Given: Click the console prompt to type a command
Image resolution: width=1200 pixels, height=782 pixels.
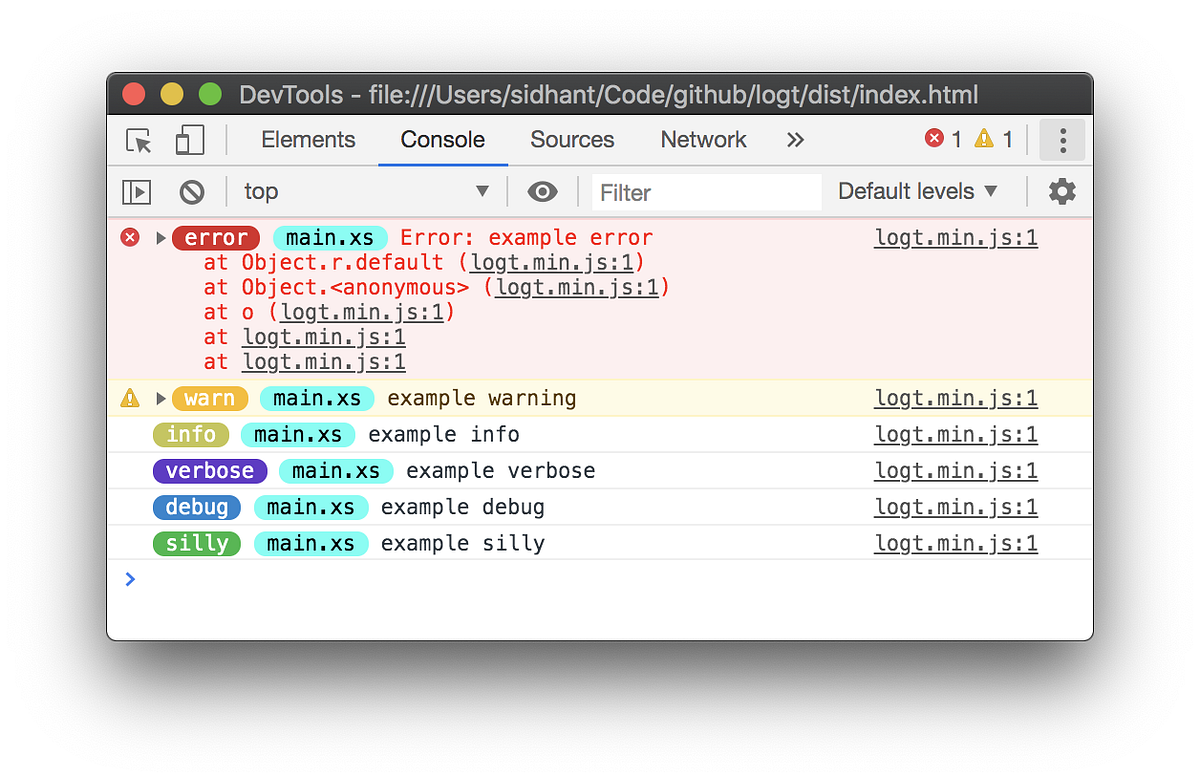Looking at the screenshot, I should [400, 579].
